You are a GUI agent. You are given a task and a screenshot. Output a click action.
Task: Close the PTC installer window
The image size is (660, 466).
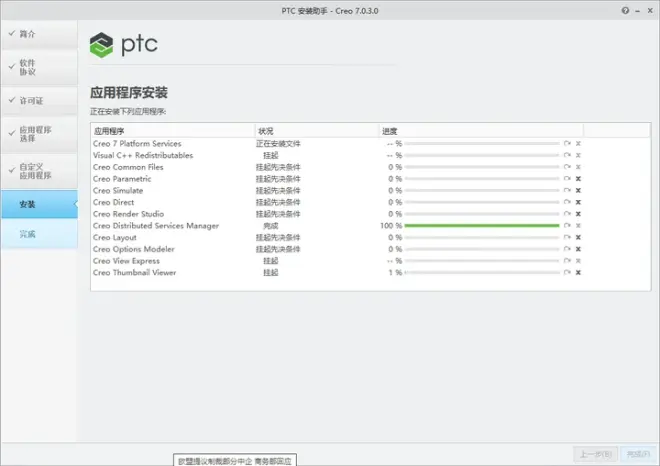pyautogui.click(x=650, y=11)
